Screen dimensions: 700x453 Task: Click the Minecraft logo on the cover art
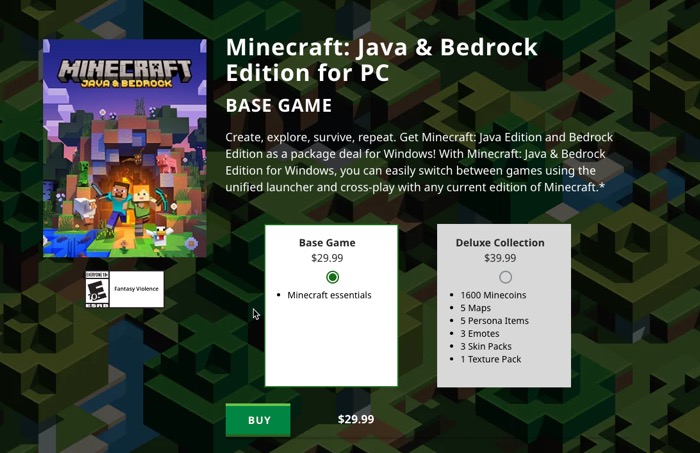(125, 73)
